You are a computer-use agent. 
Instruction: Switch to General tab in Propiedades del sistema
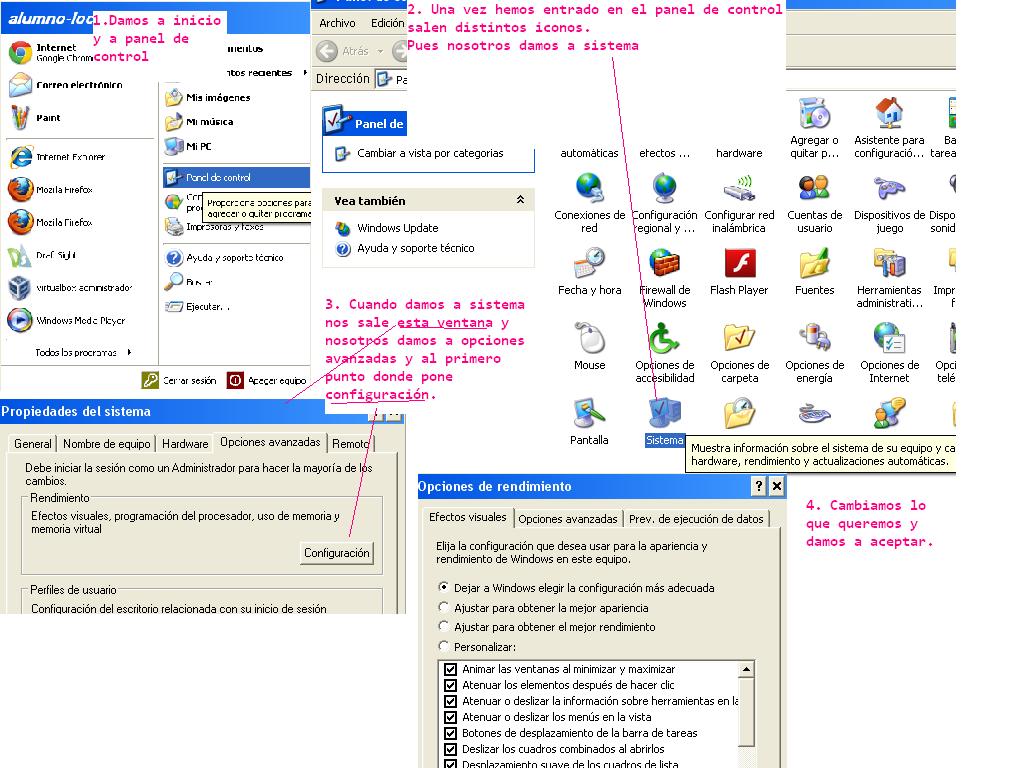tap(33, 443)
